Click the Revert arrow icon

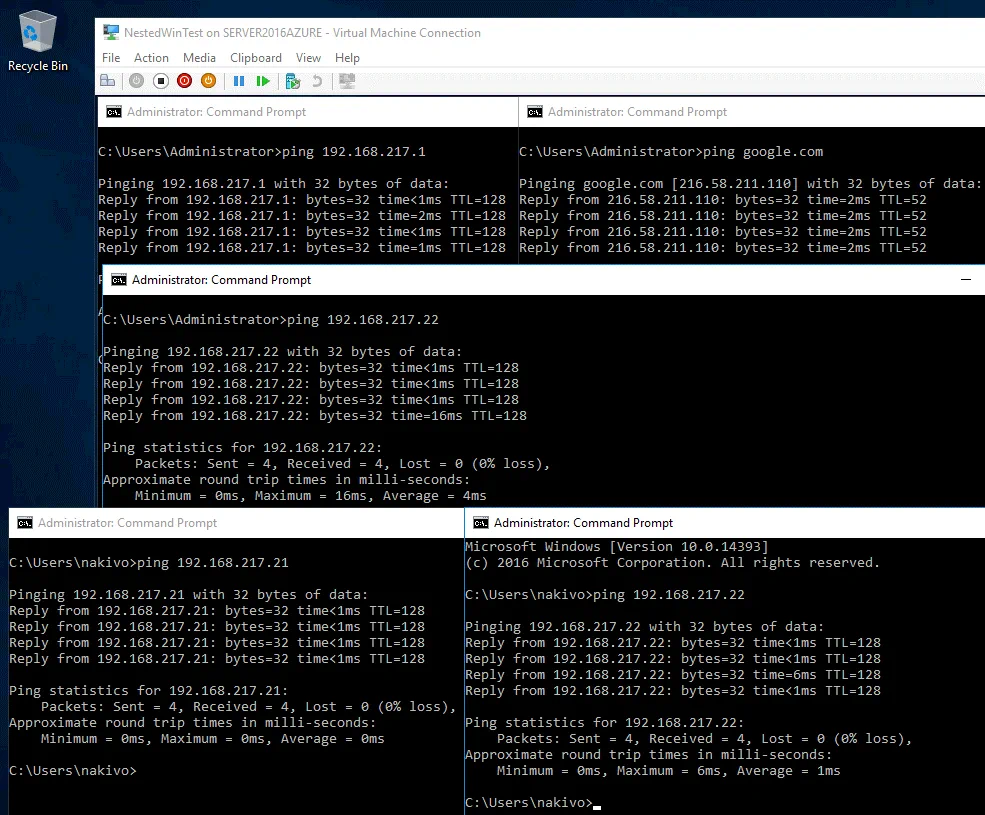(318, 81)
